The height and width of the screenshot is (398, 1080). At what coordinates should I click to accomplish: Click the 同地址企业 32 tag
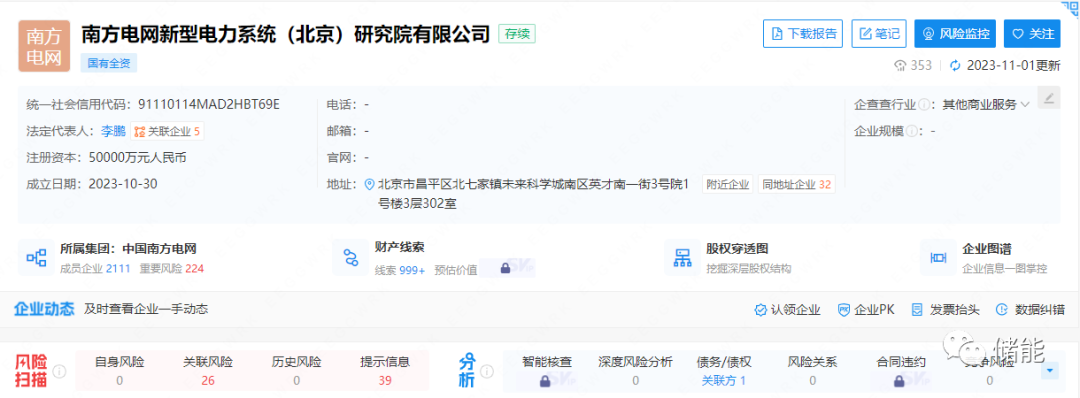pos(797,184)
